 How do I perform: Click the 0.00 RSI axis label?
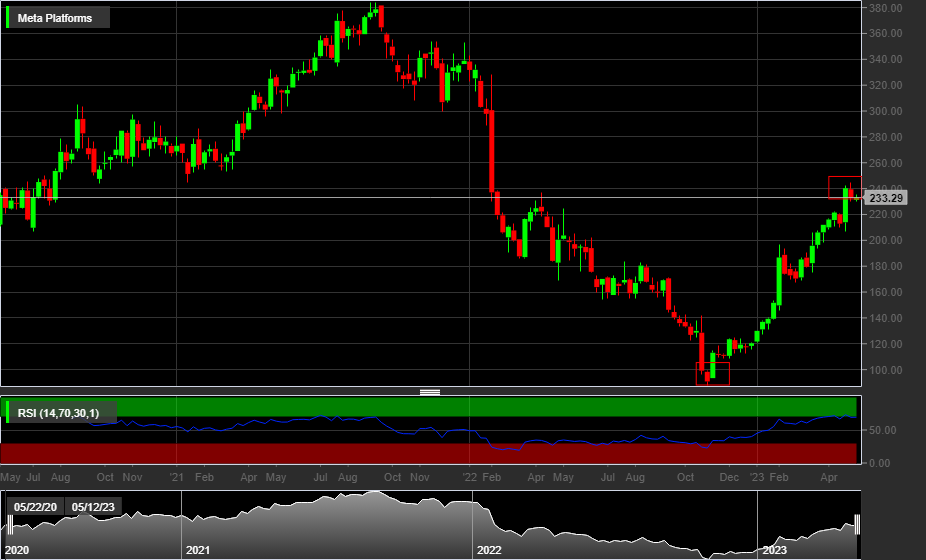click(x=880, y=463)
